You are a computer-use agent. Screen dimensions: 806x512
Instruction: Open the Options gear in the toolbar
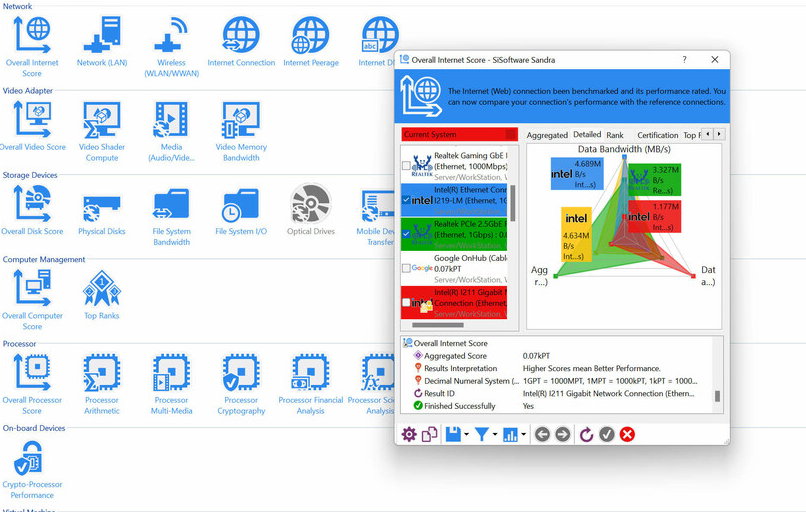409,434
